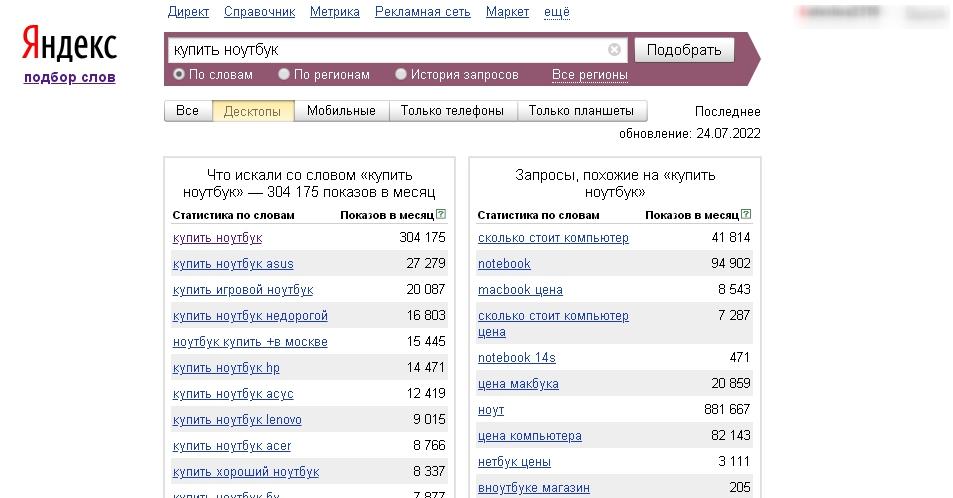
Task: Switch to the "Мобильные" device tab
Action: coord(341,111)
